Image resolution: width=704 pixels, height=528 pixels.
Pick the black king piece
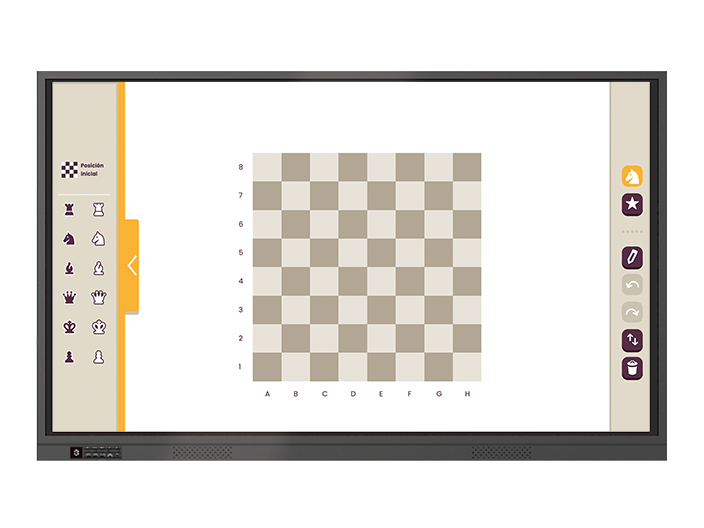pyautogui.click(x=69, y=327)
